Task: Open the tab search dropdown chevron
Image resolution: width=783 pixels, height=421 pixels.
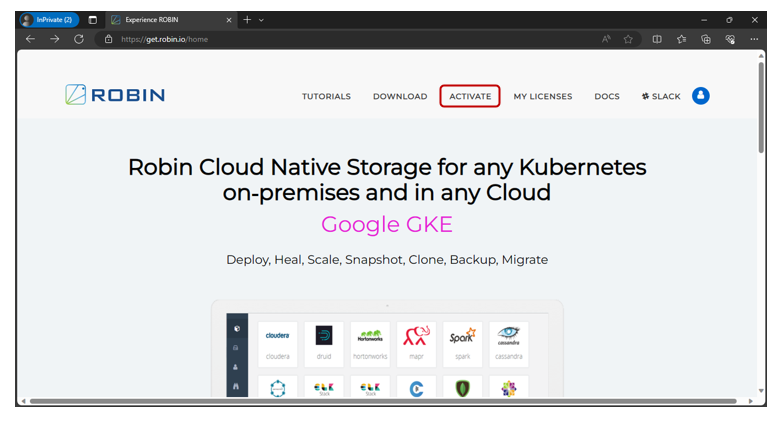Action: click(x=261, y=20)
